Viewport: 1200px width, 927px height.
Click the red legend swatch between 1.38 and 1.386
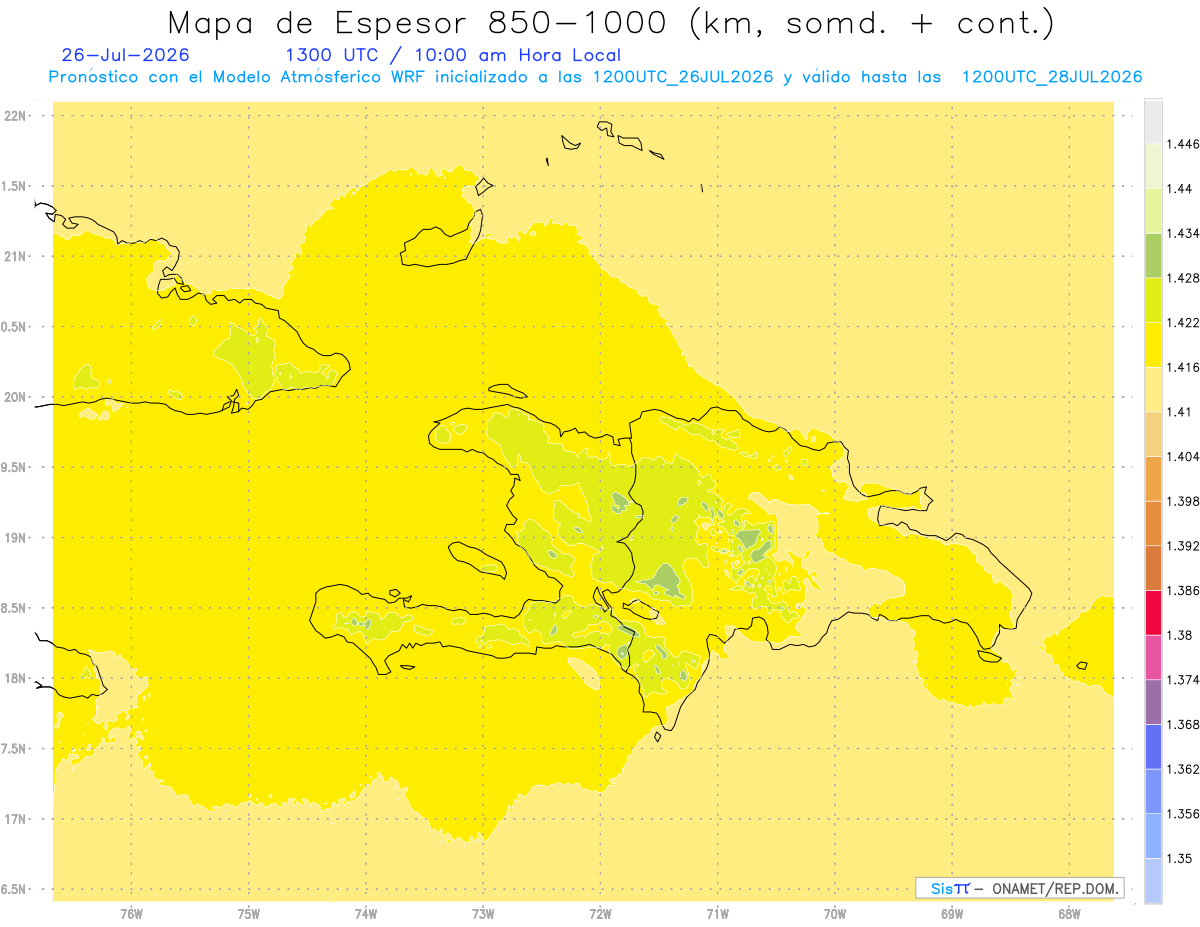[1153, 613]
